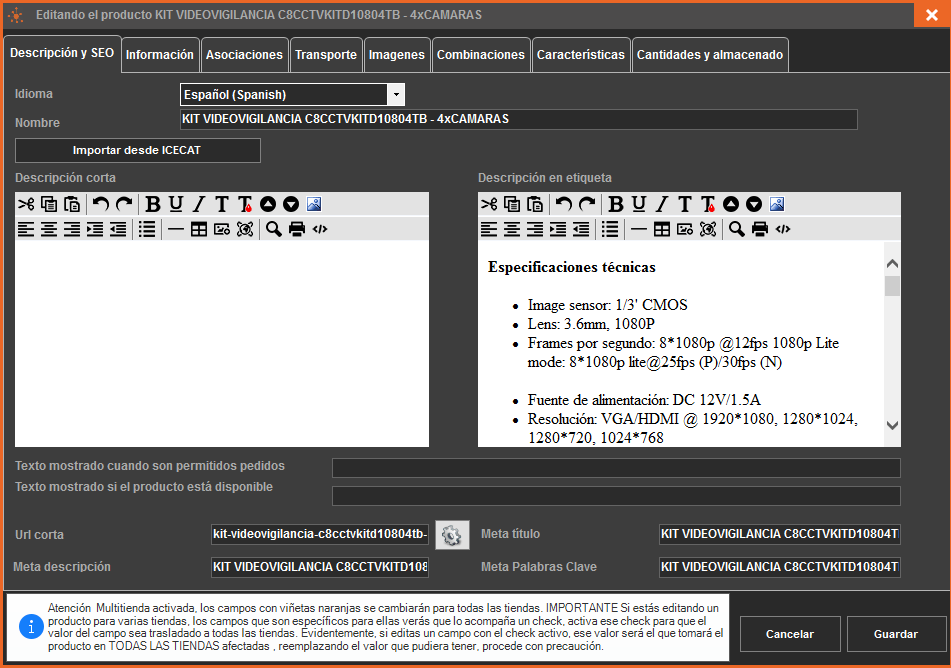Click the print icon in Descripción en etiqueta
This screenshot has height=668, width=951.
click(760, 229)
